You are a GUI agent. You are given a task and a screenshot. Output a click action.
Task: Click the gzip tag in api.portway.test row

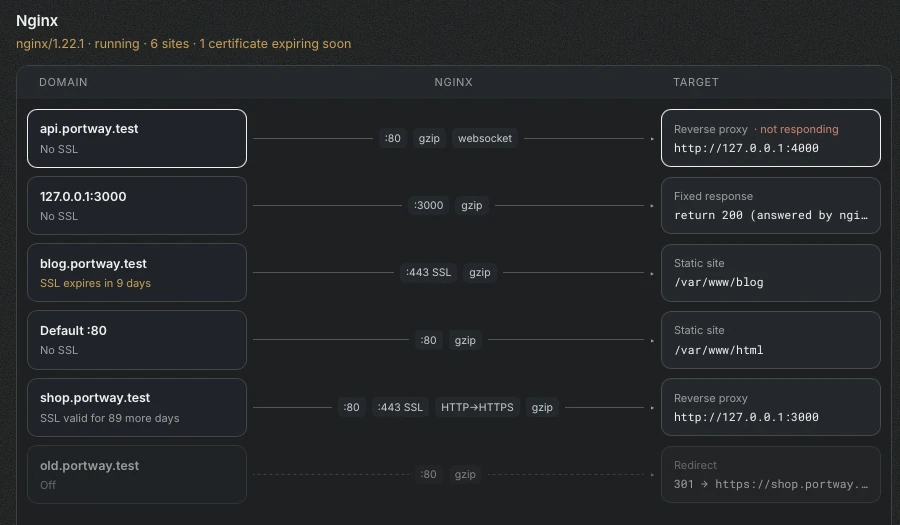[x=429, y=138]
